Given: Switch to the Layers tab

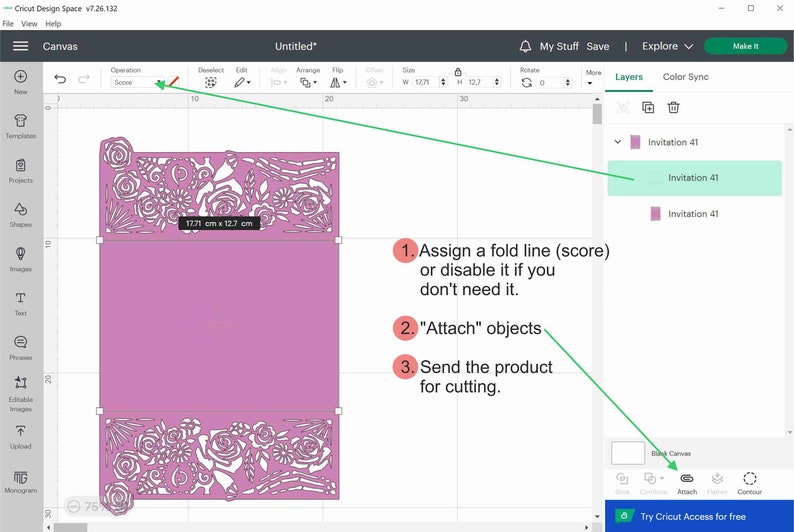Looking at the screenshot, I should [x=629, y=77].
